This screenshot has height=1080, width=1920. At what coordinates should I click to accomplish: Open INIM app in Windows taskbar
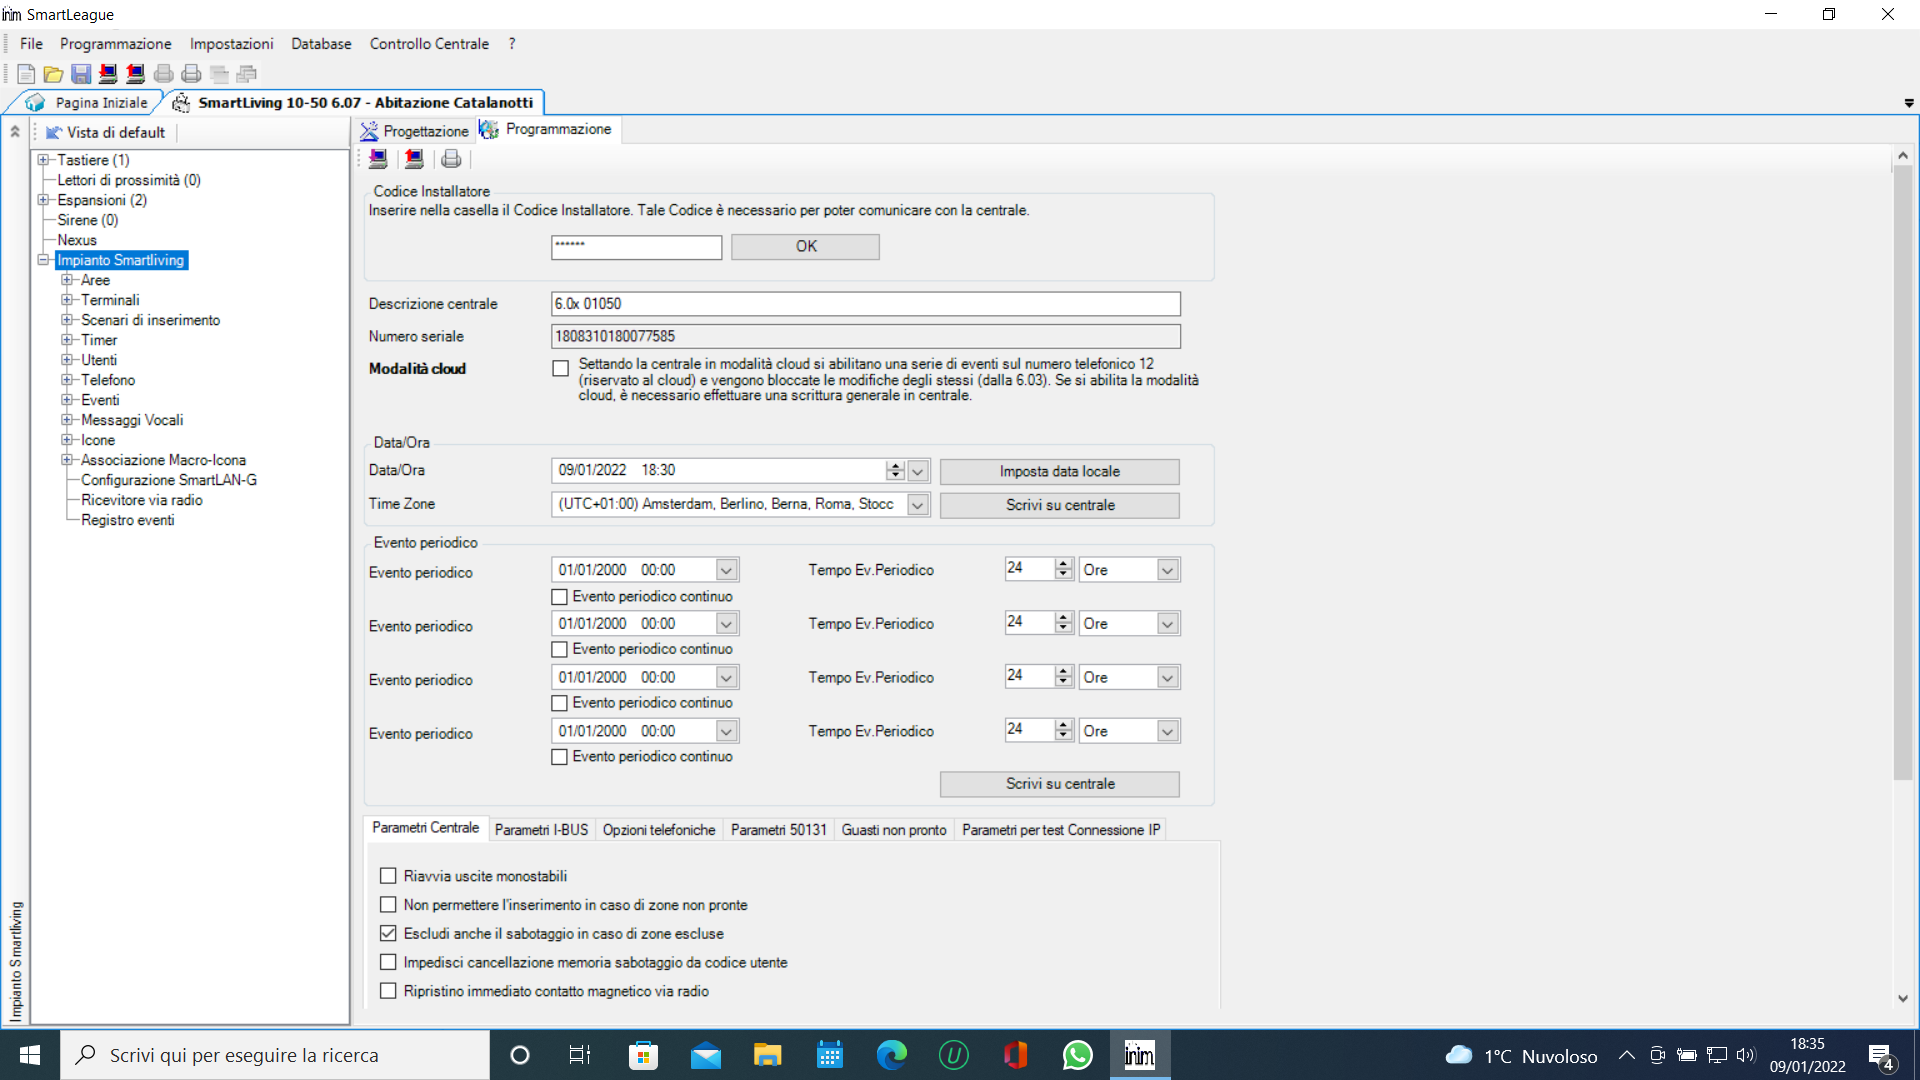click(x=1139, y=1055)
